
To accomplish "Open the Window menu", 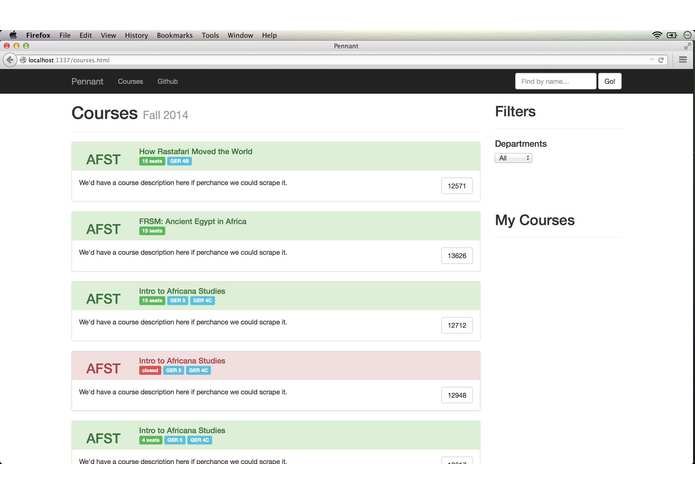I will (240, 35).
